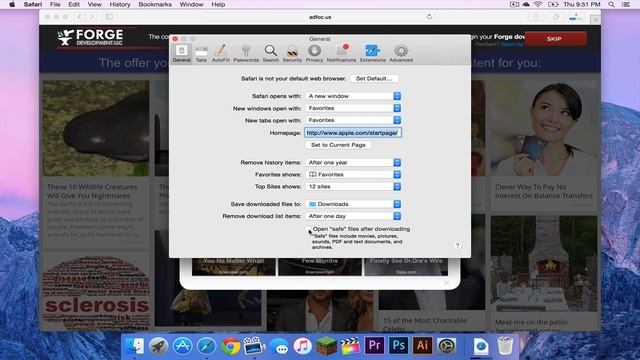
Task: Open the Tabs preferences pane
Action: [x=201, y=53]
